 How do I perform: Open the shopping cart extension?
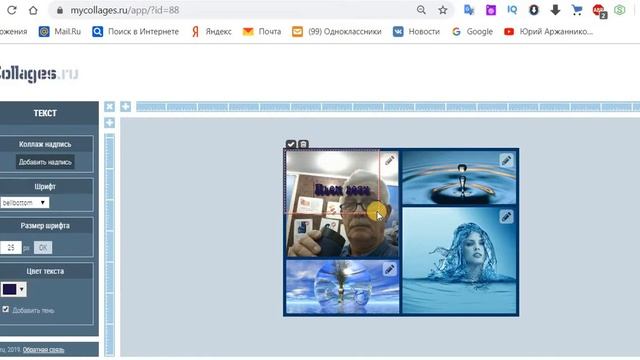pos(577,10)
